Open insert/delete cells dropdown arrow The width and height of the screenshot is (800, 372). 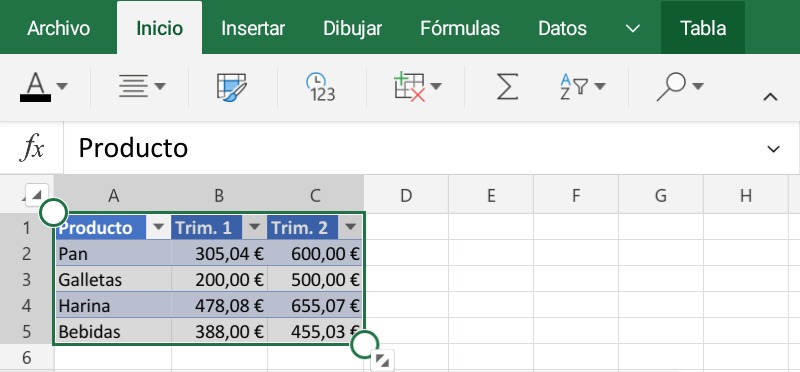[x=436, y=86]
